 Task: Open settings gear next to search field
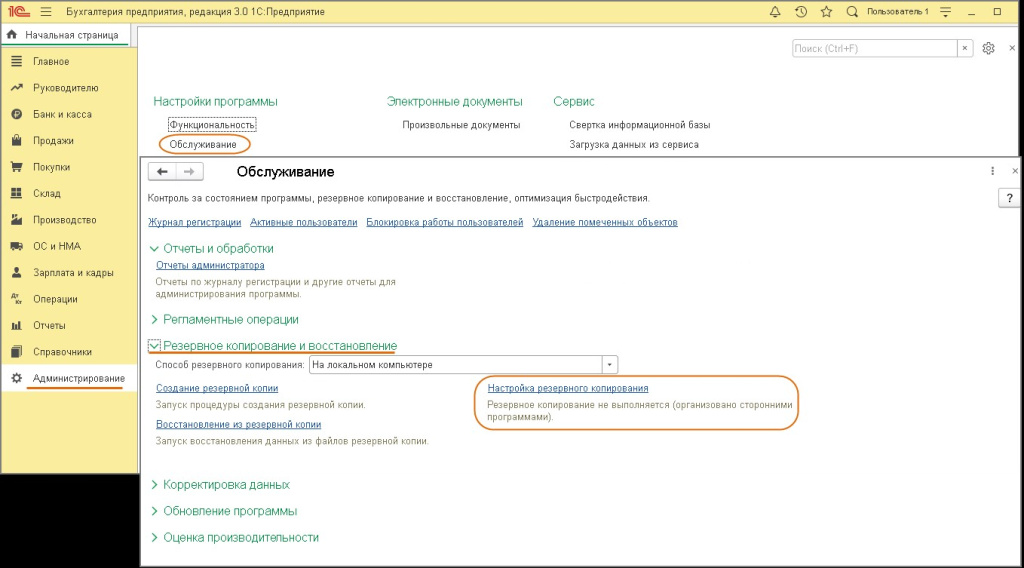tap(988, 48)
